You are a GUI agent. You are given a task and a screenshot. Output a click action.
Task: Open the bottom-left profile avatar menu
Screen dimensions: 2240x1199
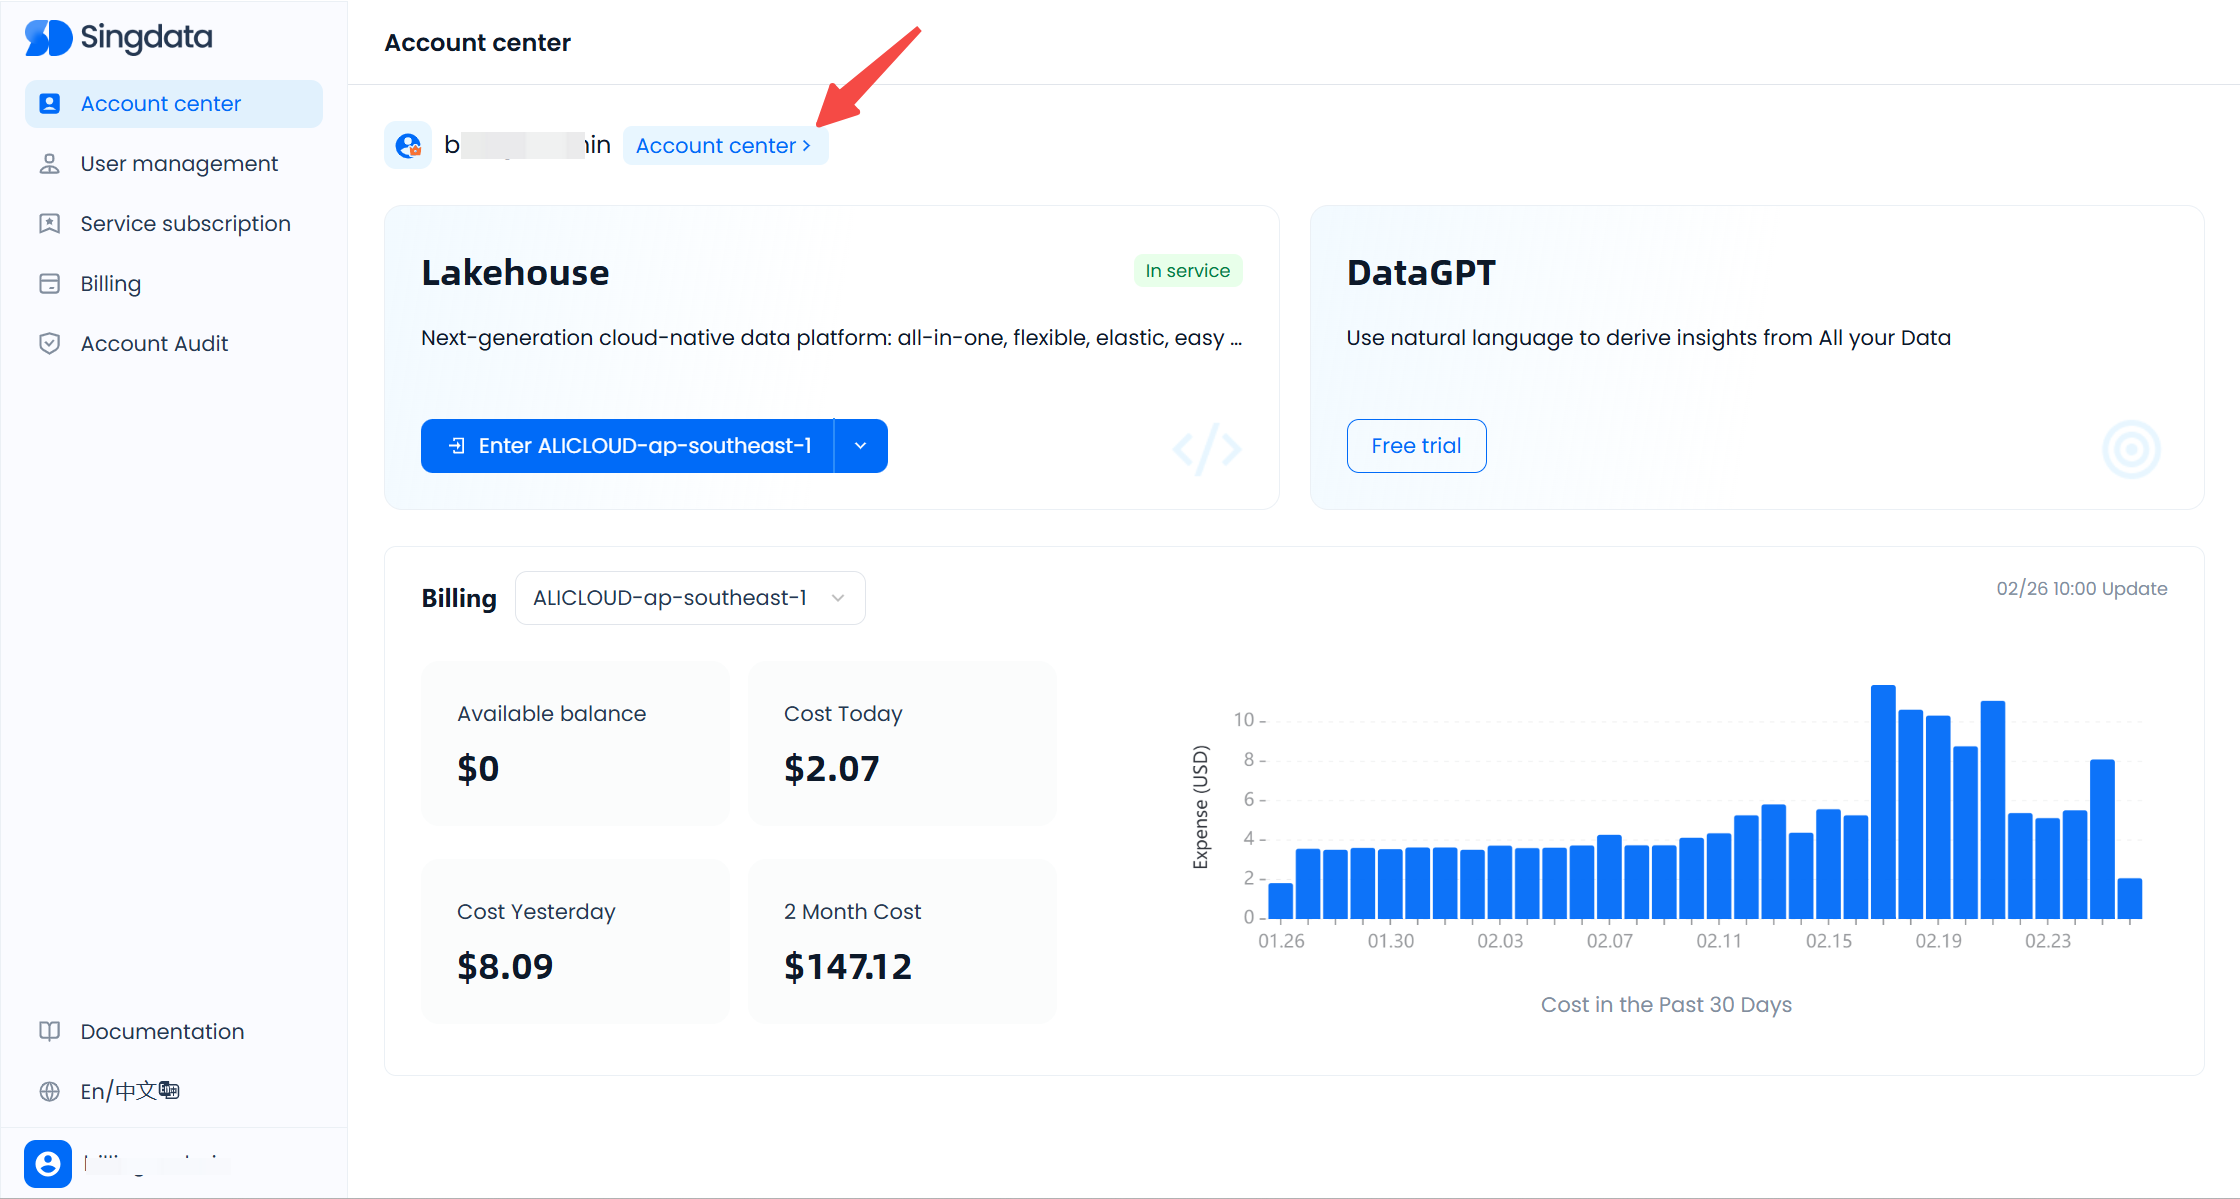coord(47,1163)
